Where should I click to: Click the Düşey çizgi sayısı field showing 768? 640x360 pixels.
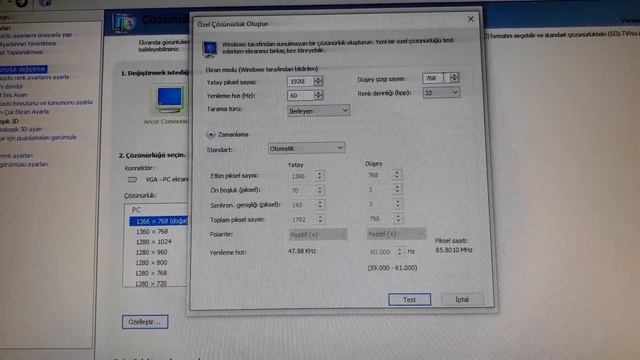coord(436,78)
